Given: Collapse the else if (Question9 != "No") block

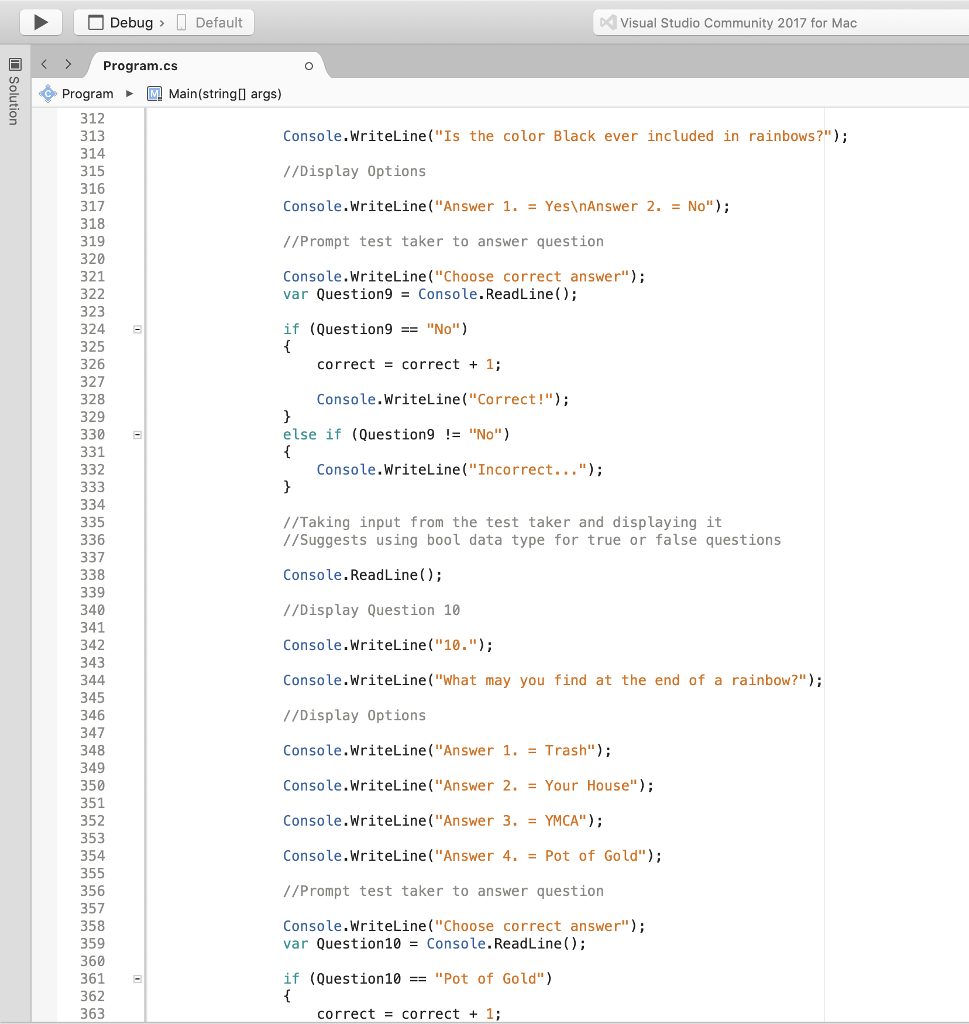Looking at the screenshot, I should tap(137, 434).
